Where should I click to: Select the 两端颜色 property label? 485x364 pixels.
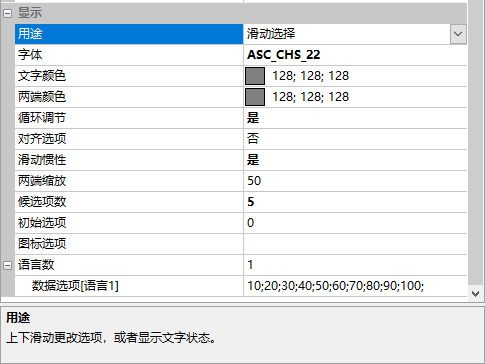[x=42, y=97]
